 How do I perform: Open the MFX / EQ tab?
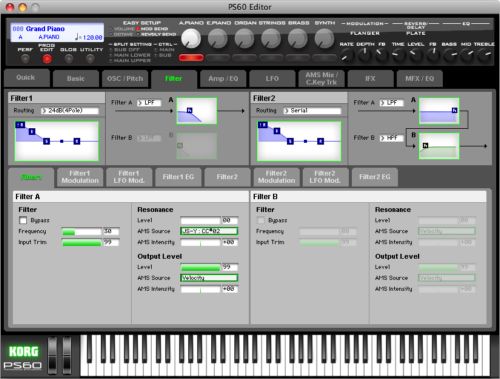[x=420, y=79]
